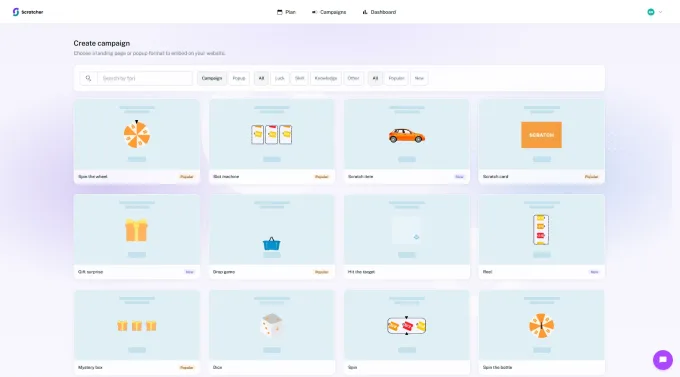The width and height of the screenshot is (680, 377).
Task: Filter games by Knowledge
Action: pos(326,79)
